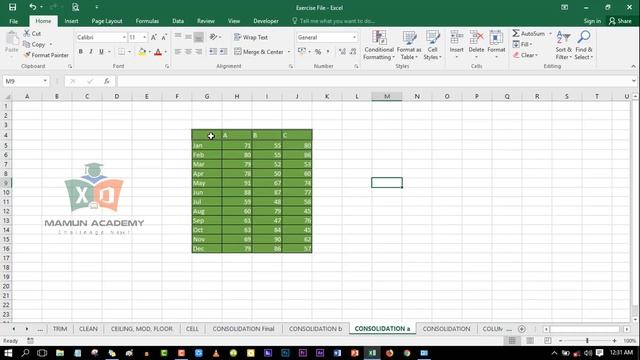Open Merge & Center dropdown arrow

coord(289,52)
